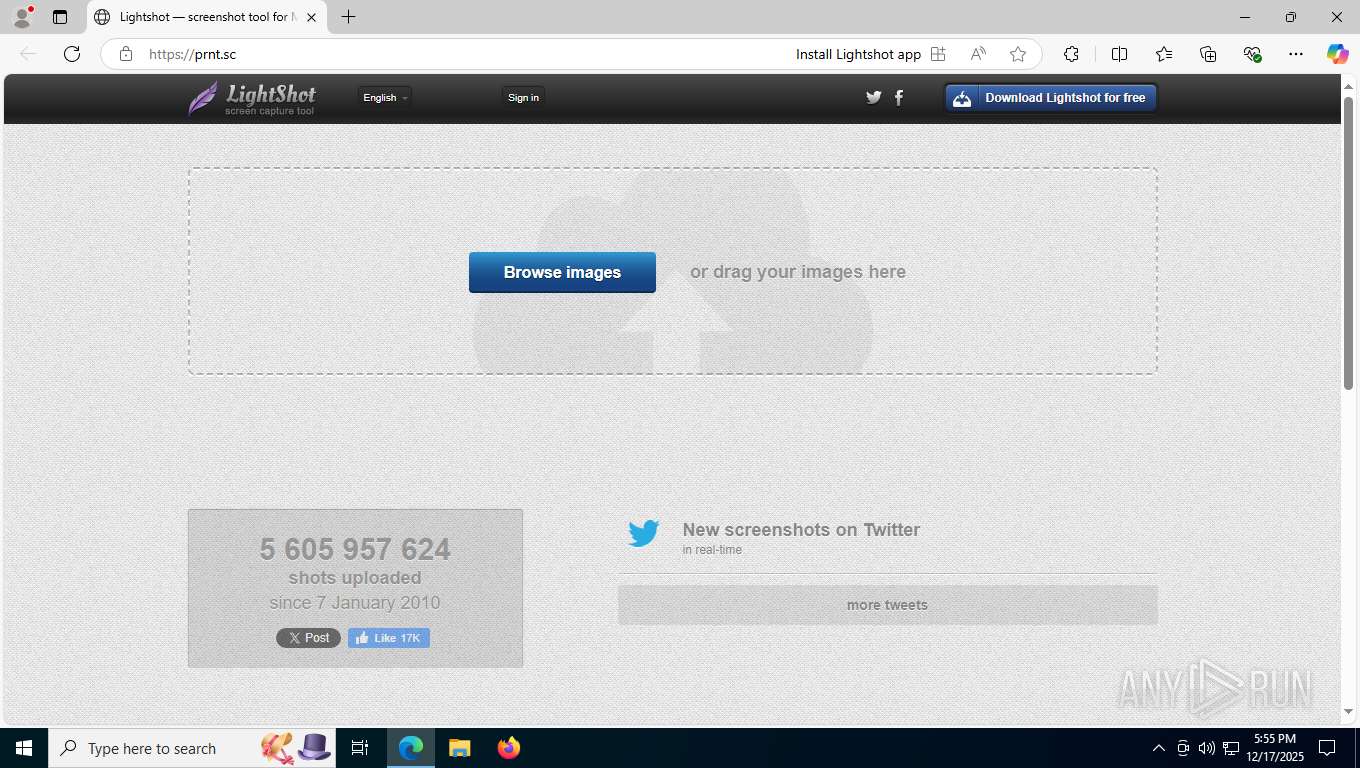Open the Twitter icon in the Lightshot header
The image size is (1360, 768).
pos(874,97)
